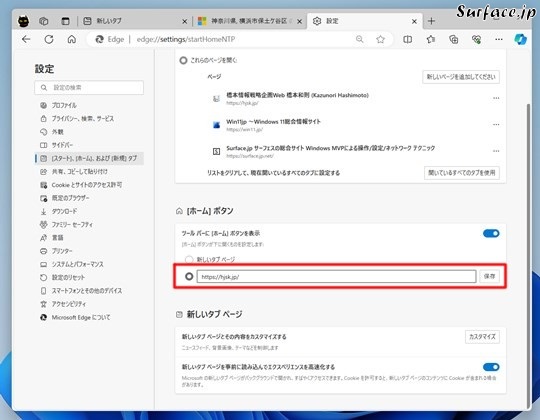Open Settings and more ellipsis menu
The image size is (540, 420).
(499, 39)
